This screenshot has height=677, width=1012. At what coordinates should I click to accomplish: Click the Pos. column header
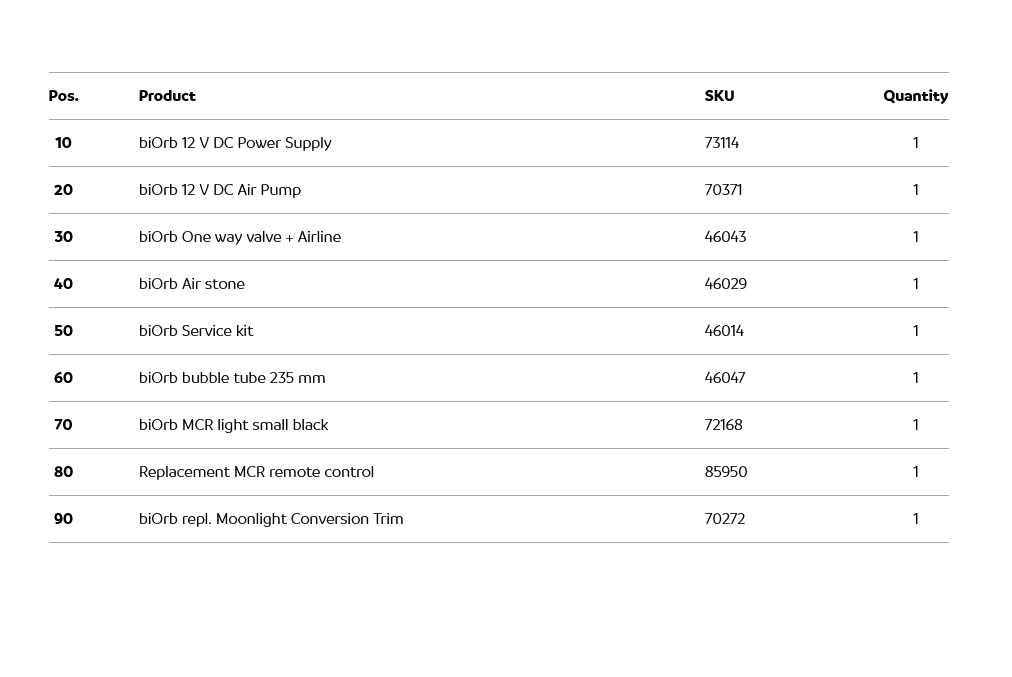click(x=63, y=96)
